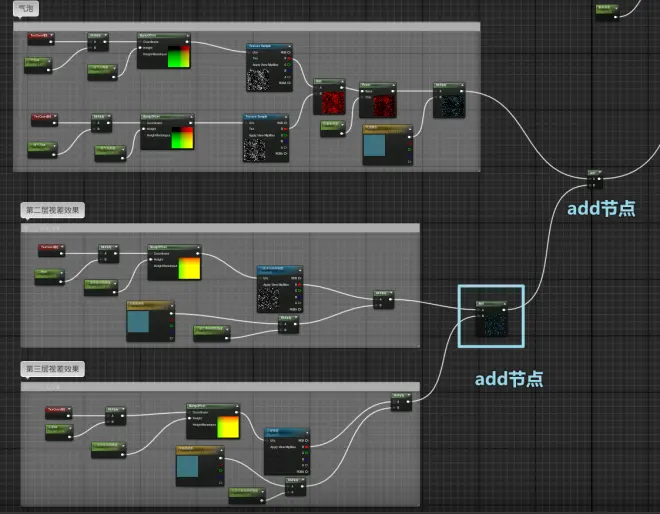Select bottom Multiply node in 第三层视差效果 group
This screenshot has height=514, width=660.
pyautogui.click(x=295, y=487)
